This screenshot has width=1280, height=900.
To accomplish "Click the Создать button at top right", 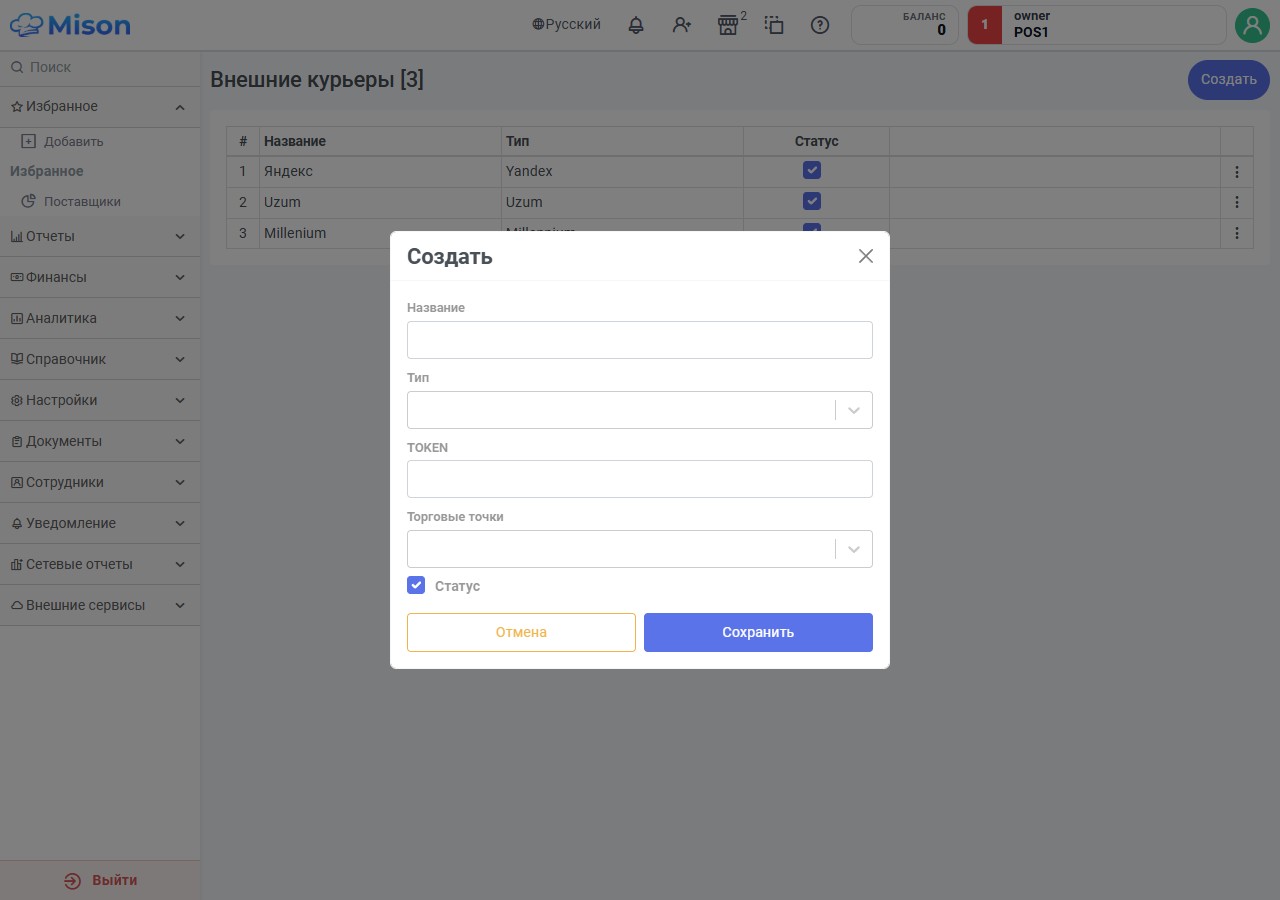I will tap(1229, 80).
